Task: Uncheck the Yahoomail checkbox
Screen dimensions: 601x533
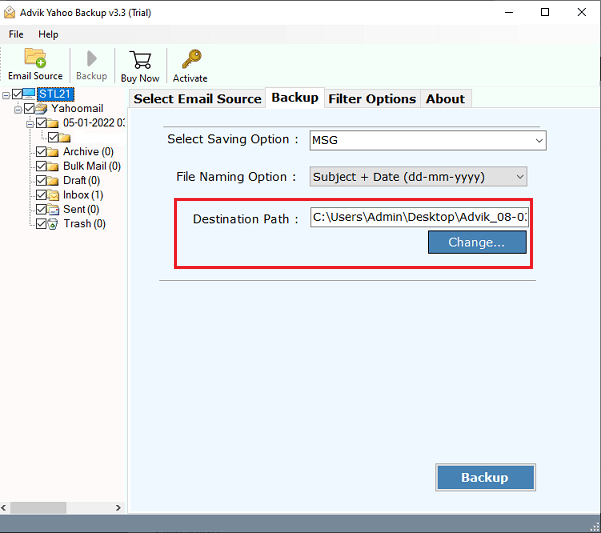Action: tap(29, 109)
